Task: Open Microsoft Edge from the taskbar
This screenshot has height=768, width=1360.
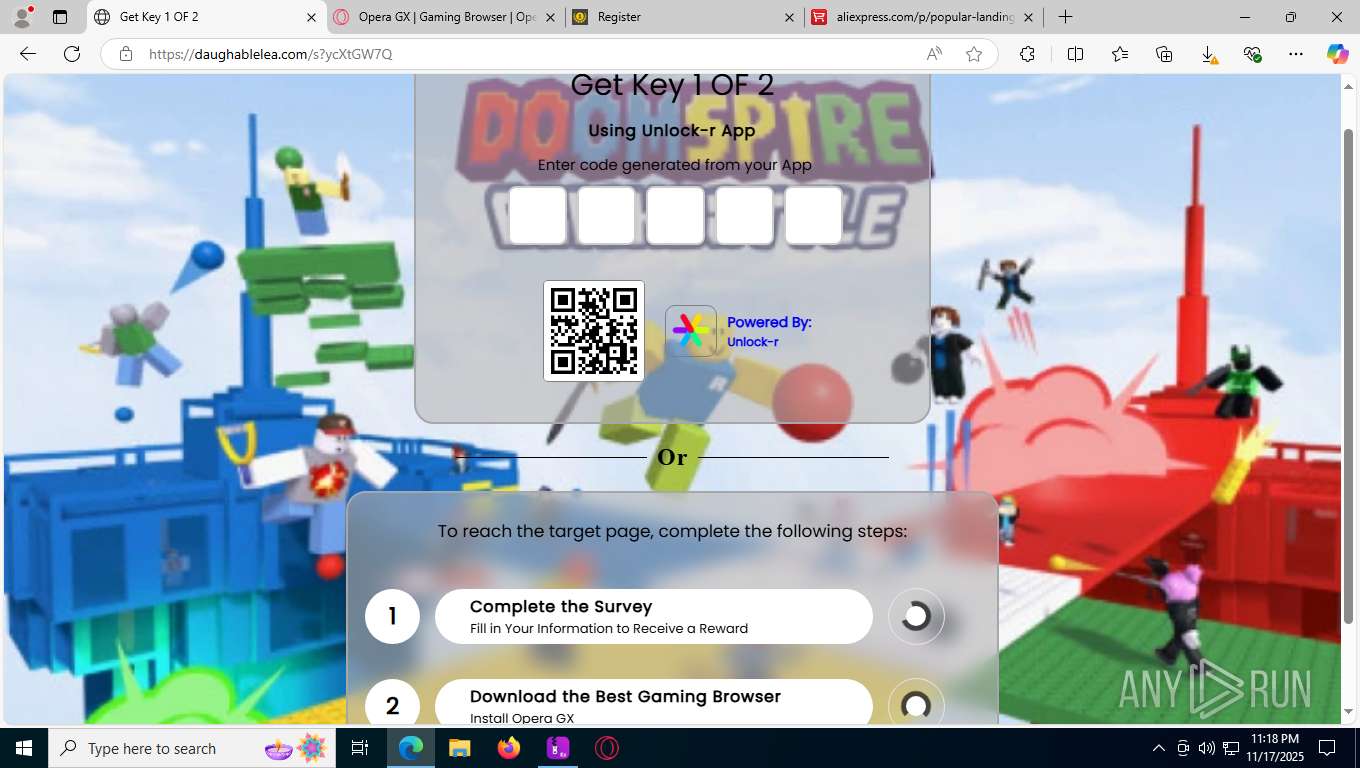Action: click(410, 748)
